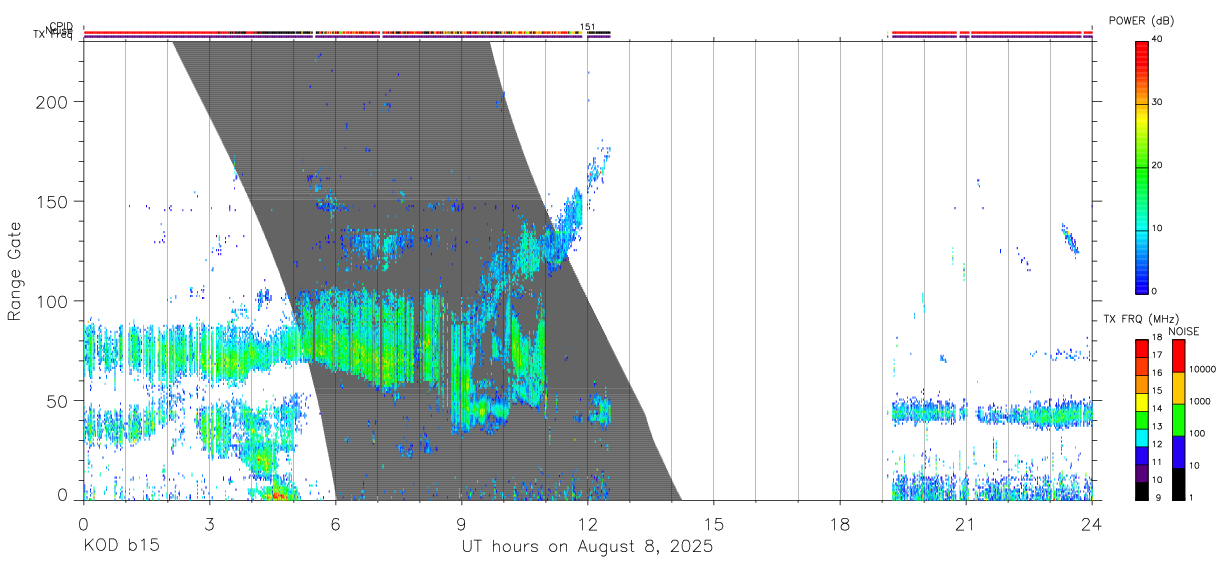Pick the red top NOISE legend swatch

[1179, 356]
